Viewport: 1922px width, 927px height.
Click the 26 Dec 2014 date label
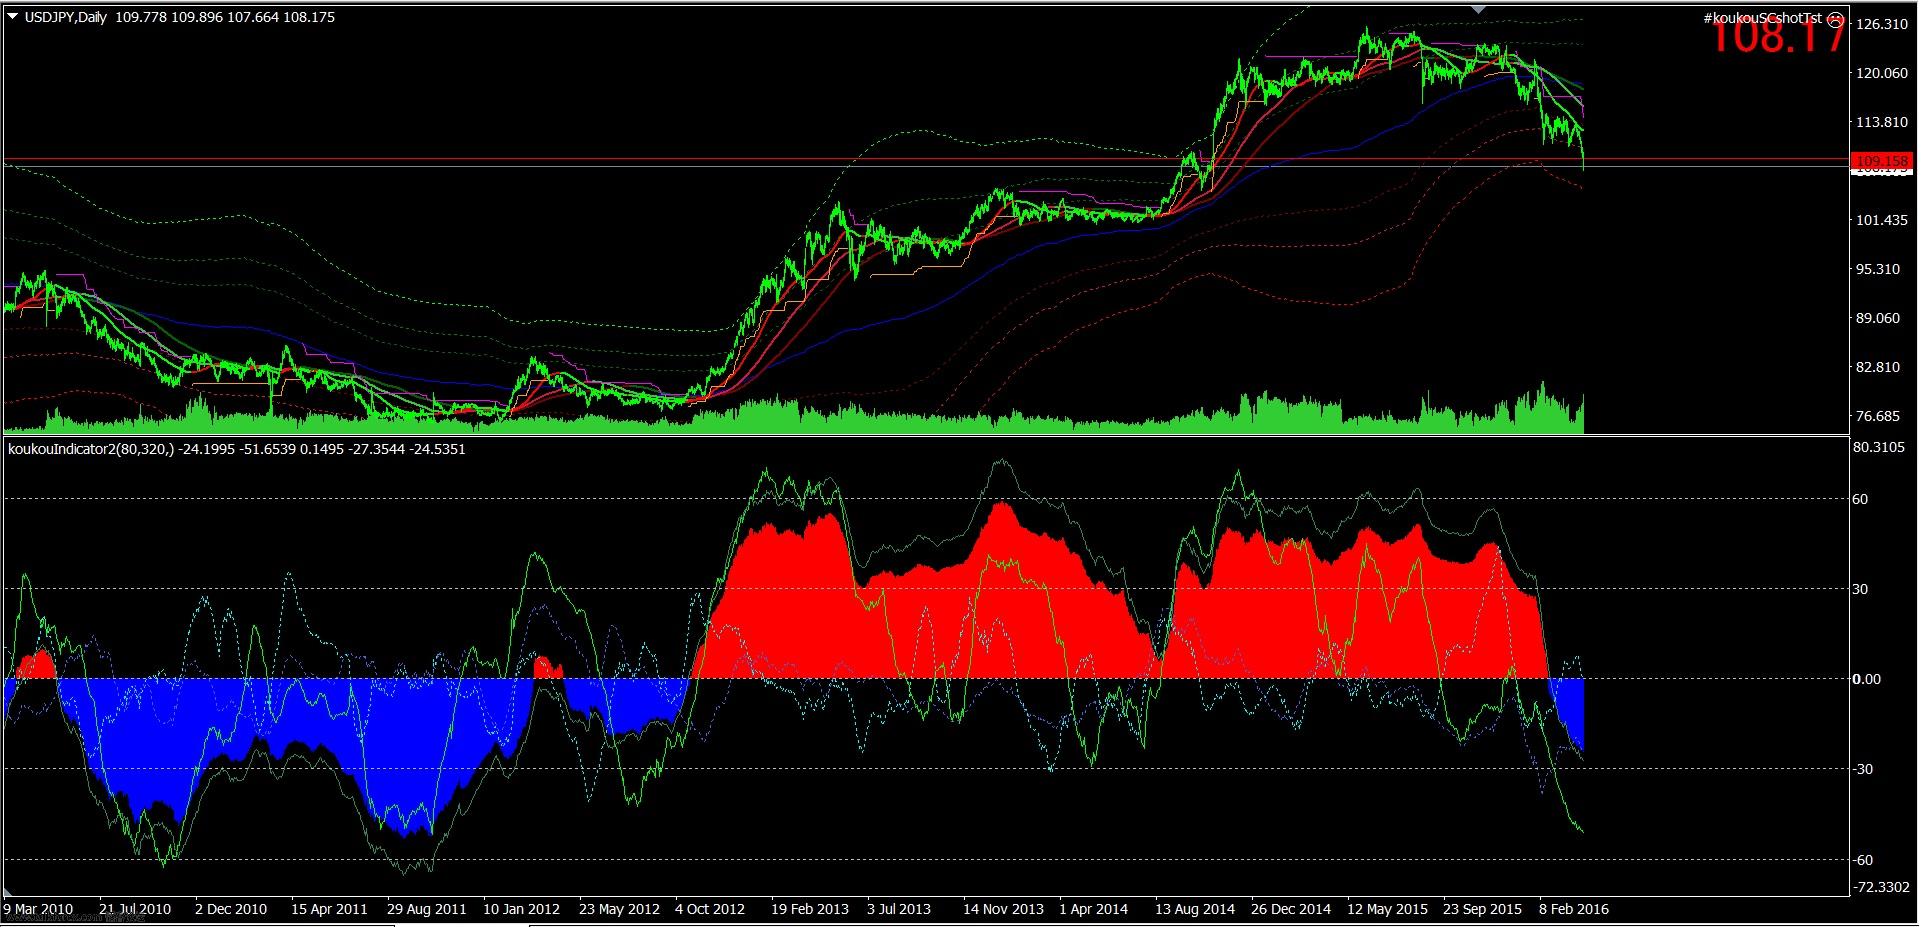click(1291, 909)
